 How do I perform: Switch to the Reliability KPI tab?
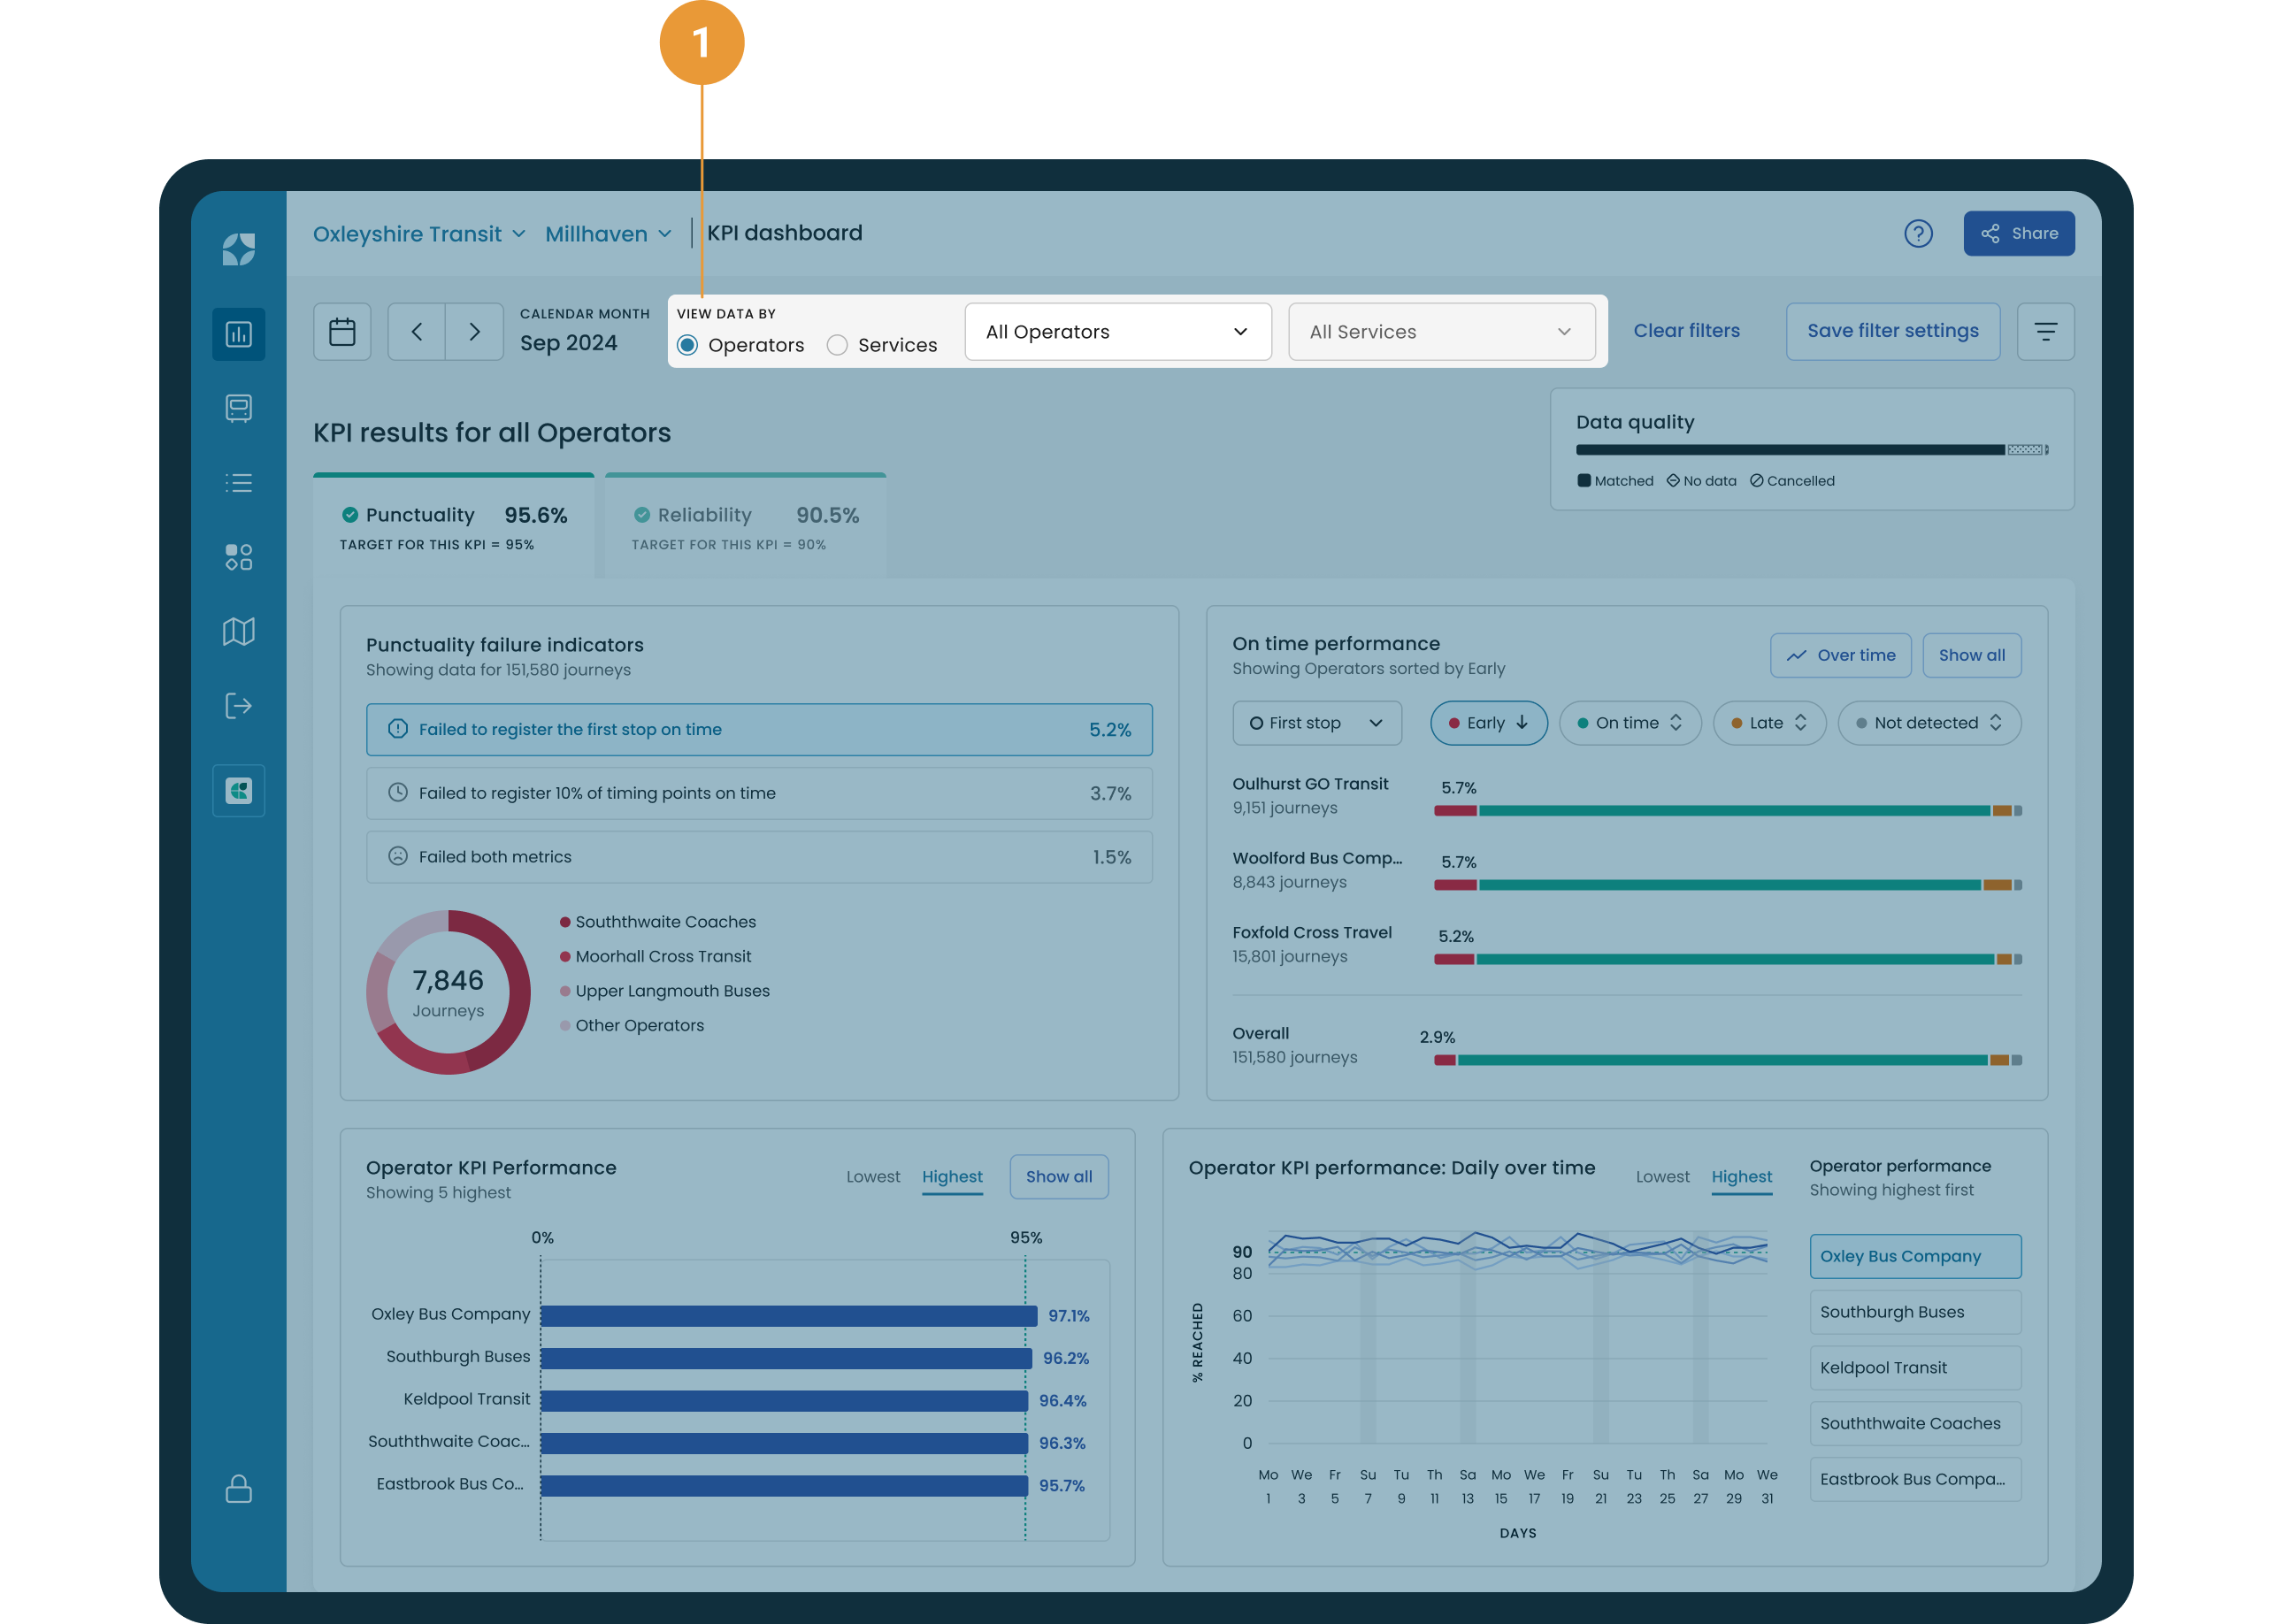point(745,526)
